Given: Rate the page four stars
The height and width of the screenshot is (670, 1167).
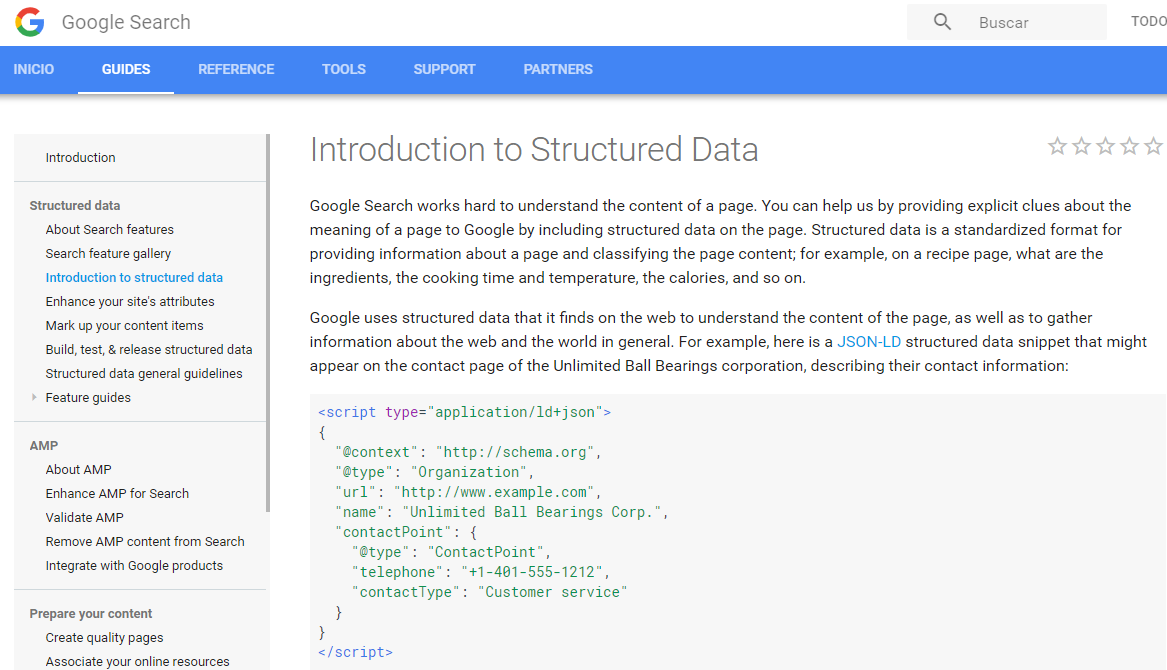Looking at the screenshot, I should pos(1129,146).
